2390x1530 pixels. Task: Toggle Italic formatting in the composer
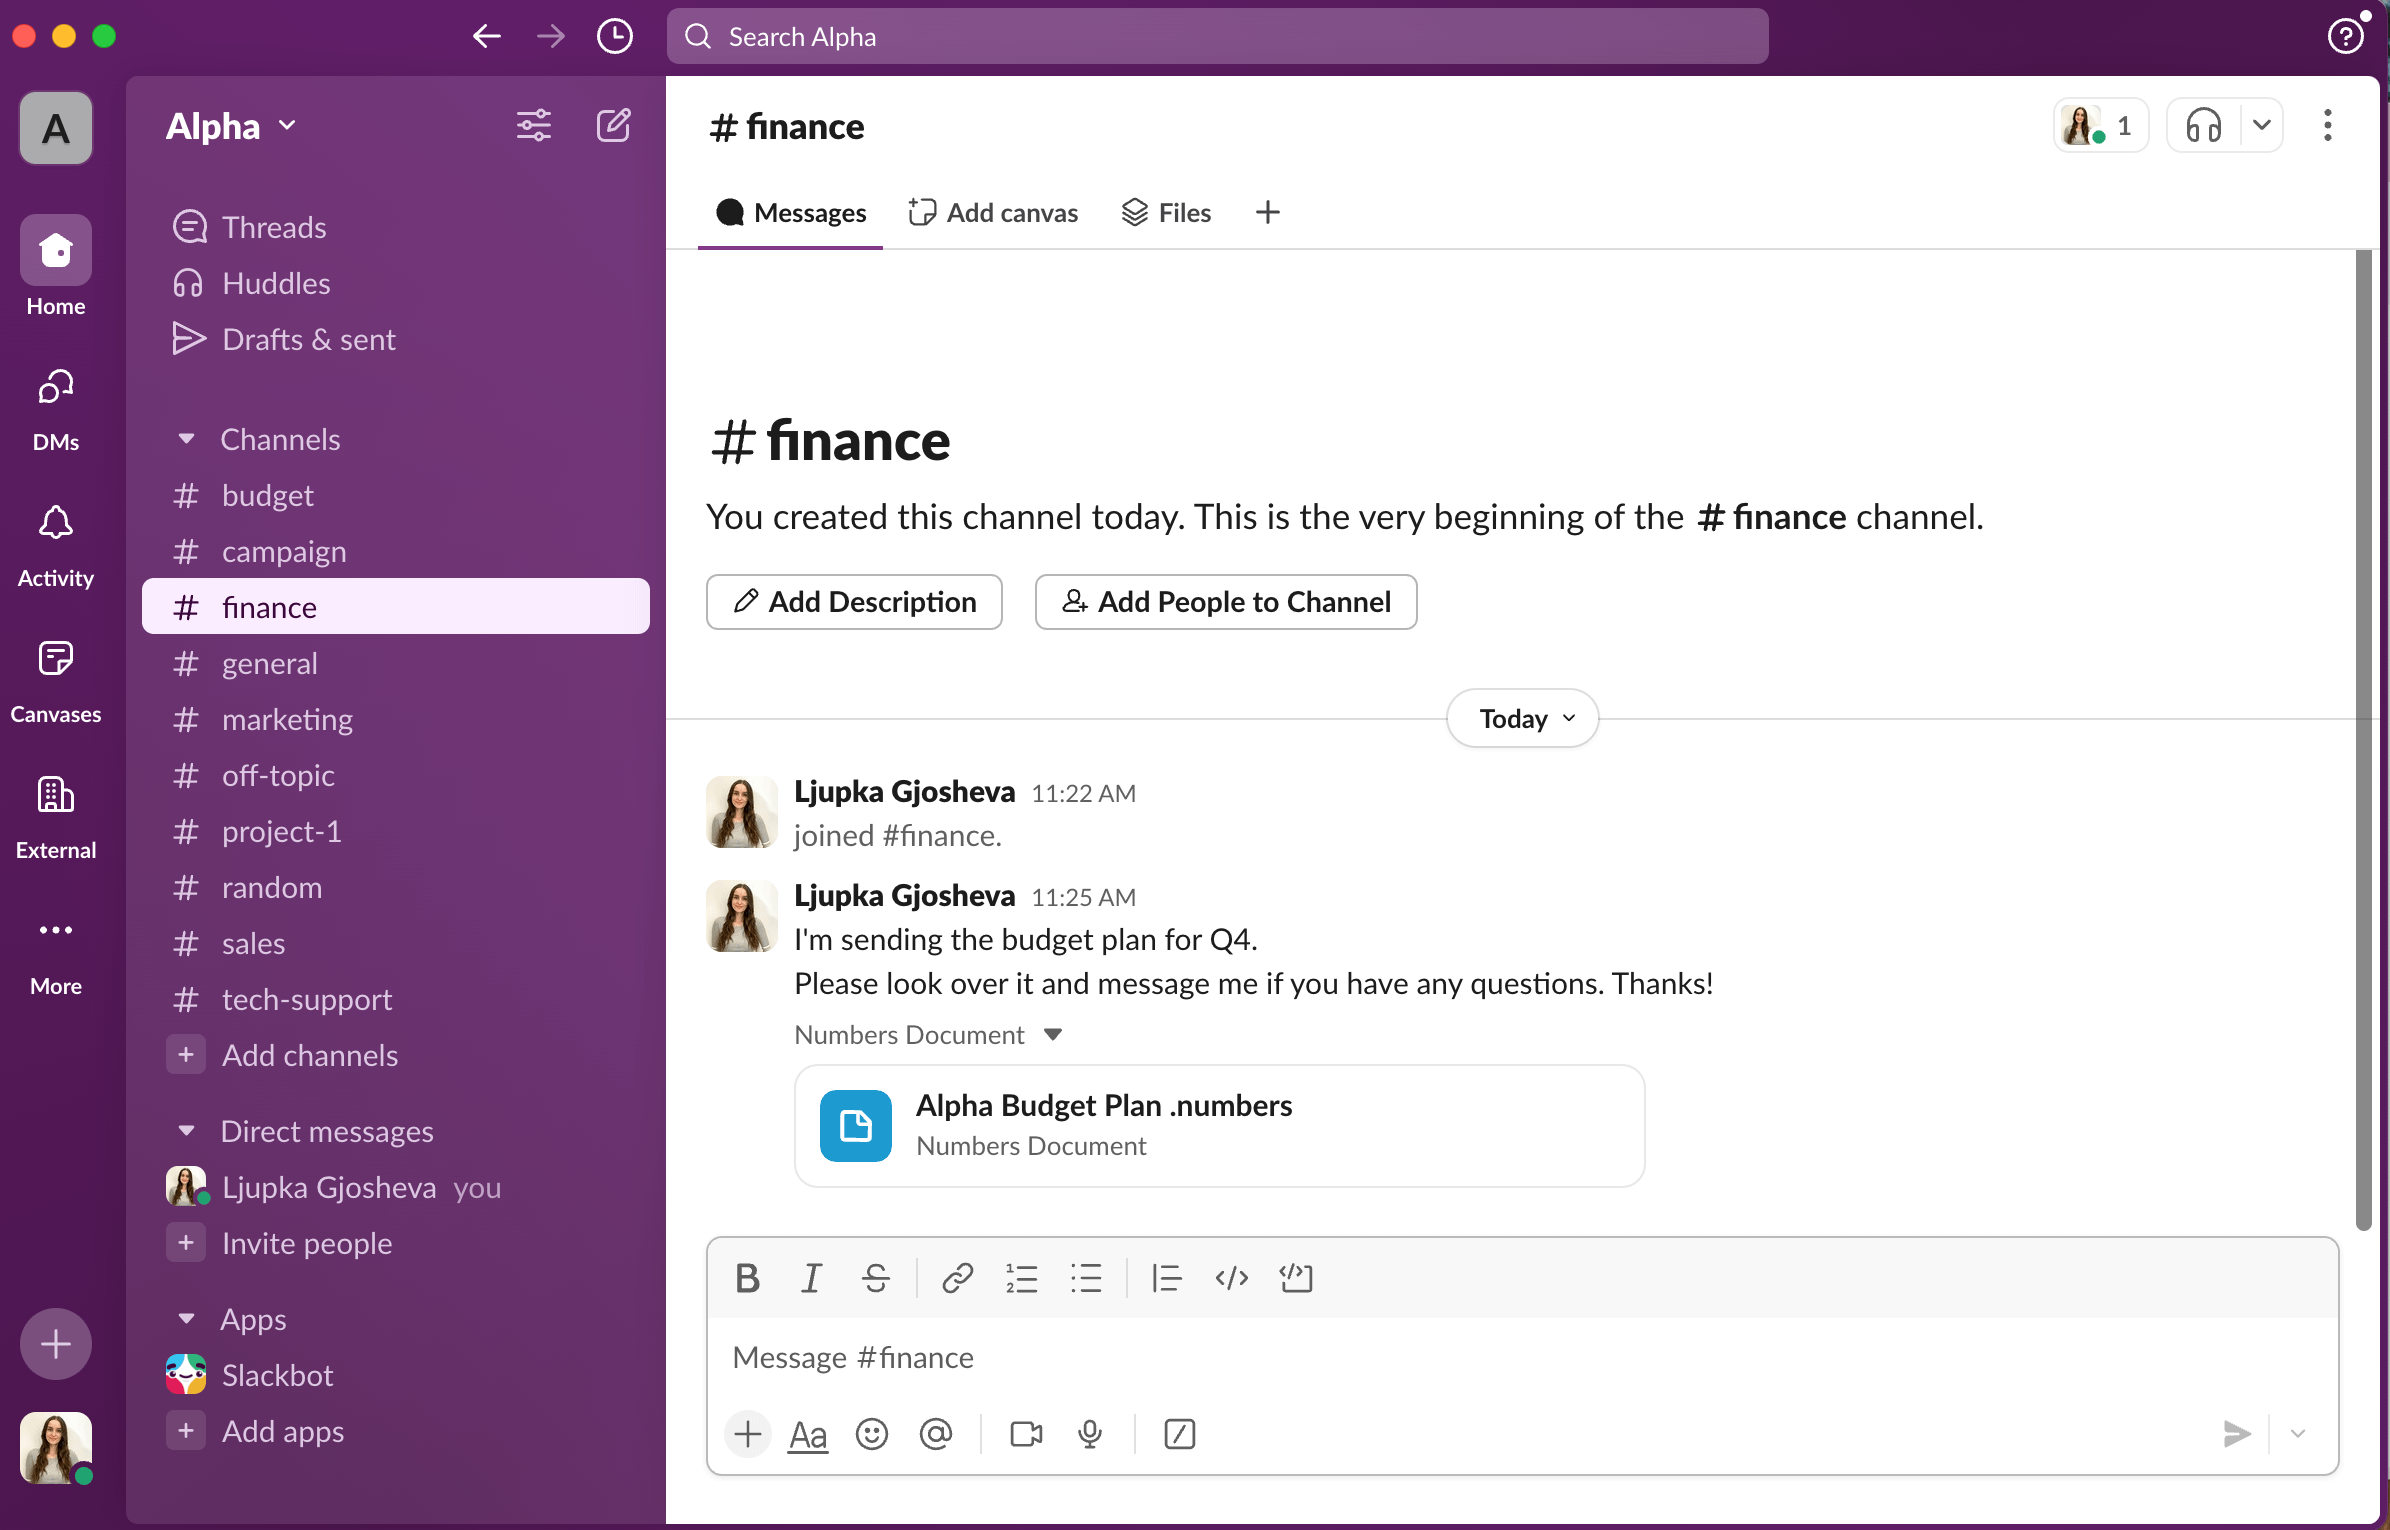pos(811,1278)
